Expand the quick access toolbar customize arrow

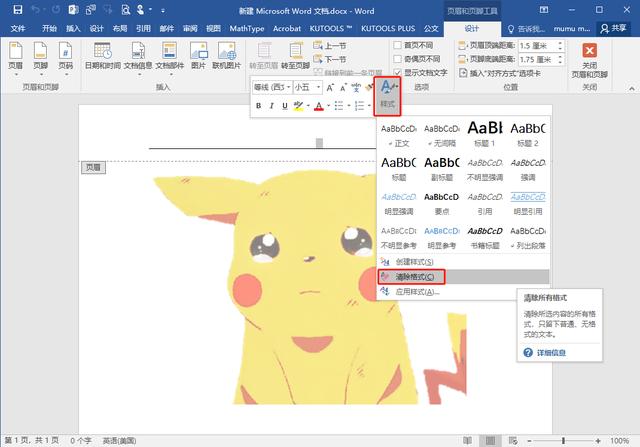163,10
